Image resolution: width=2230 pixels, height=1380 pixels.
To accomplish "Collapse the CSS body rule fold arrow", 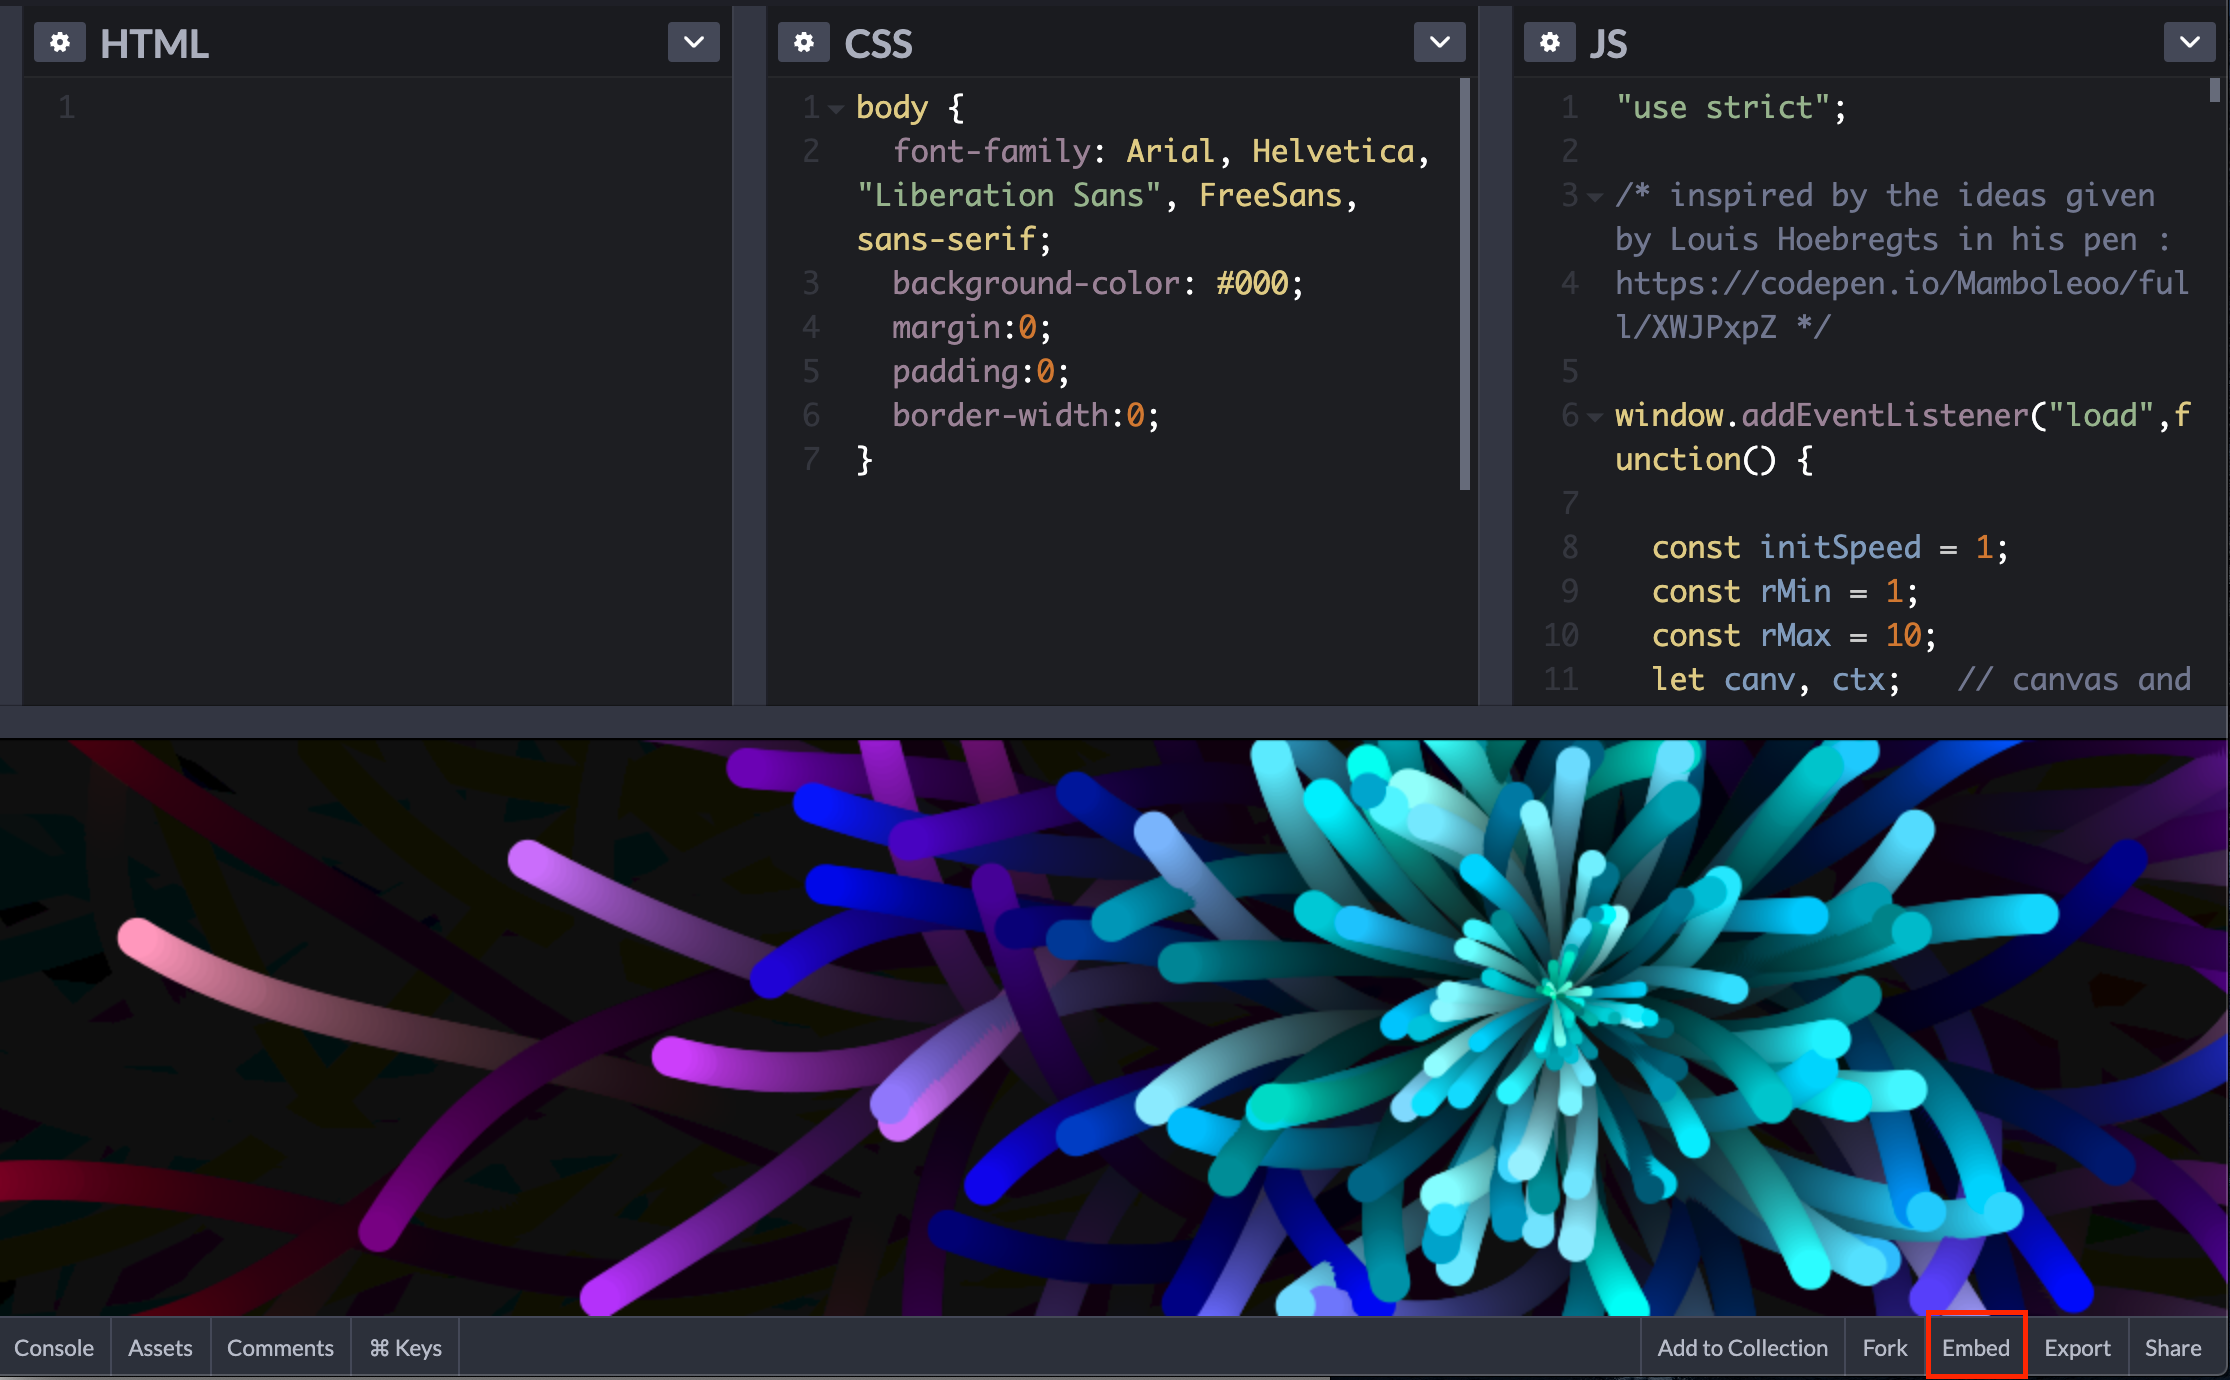I will click(836, 108).
